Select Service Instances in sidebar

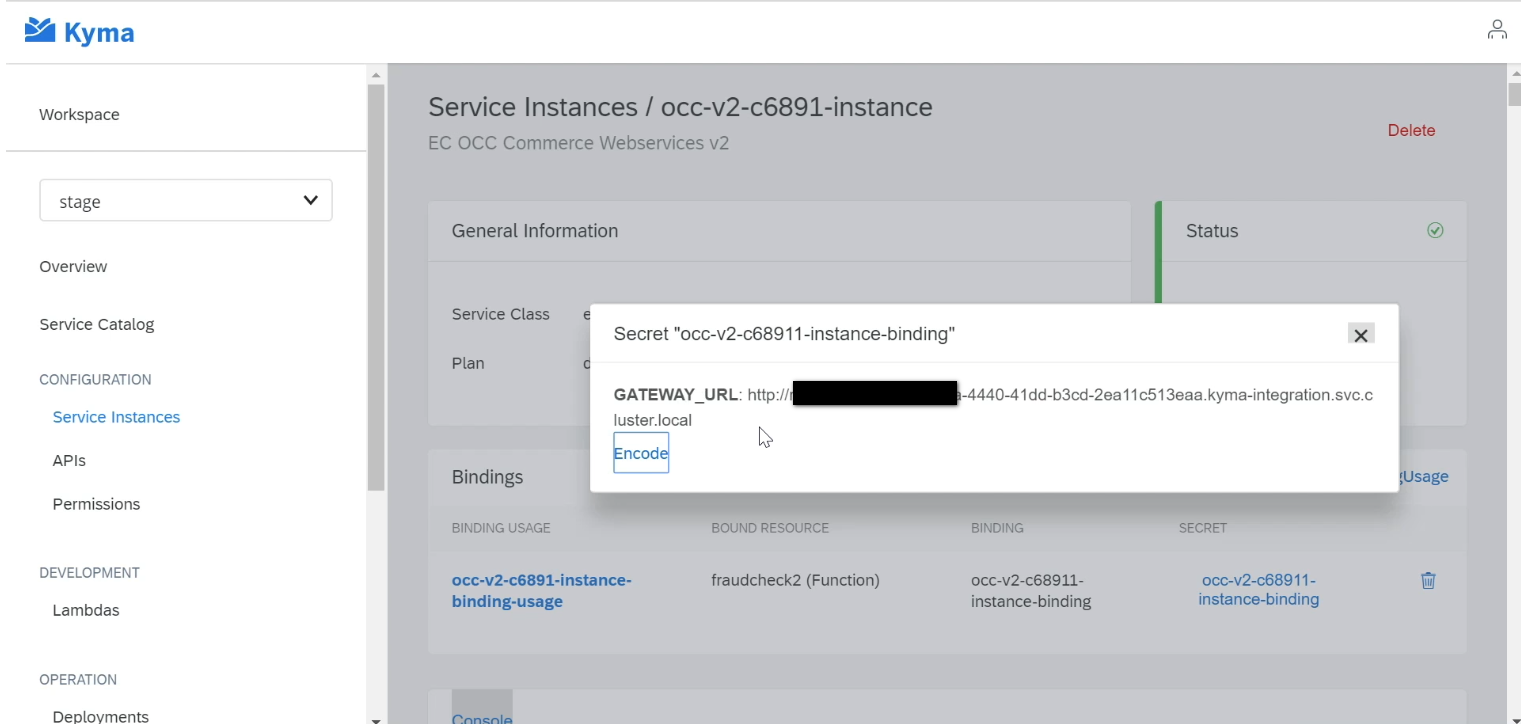[116, 417]
